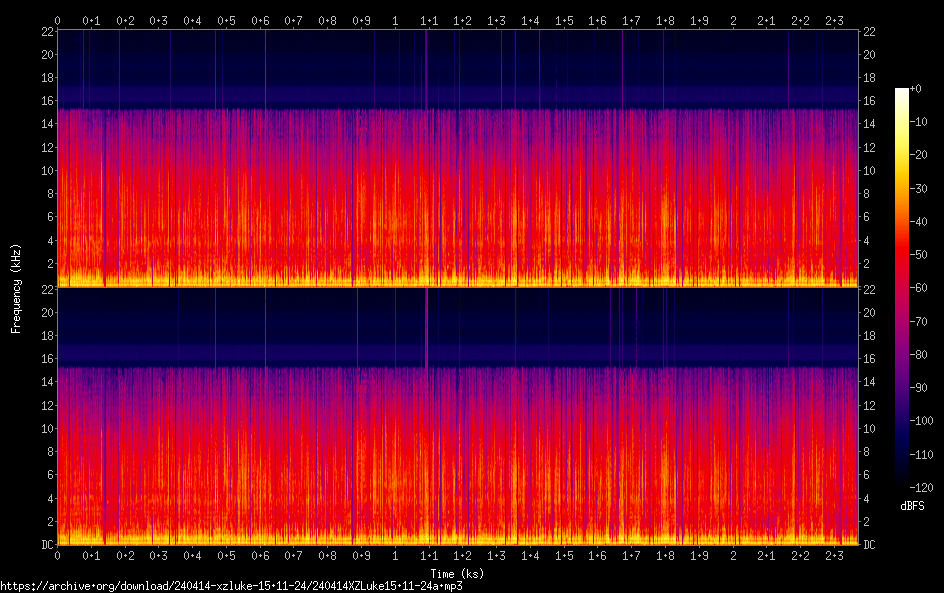944x593 pixels.
Task: Click the "DC" label on the left frequency axis
Action: [48, 544]
